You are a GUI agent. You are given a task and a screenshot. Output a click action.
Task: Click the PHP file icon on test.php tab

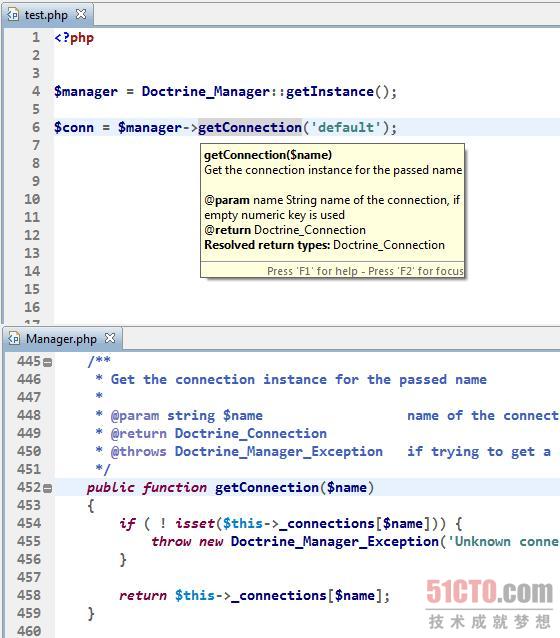pyautogui.click(x=13, y=15)
